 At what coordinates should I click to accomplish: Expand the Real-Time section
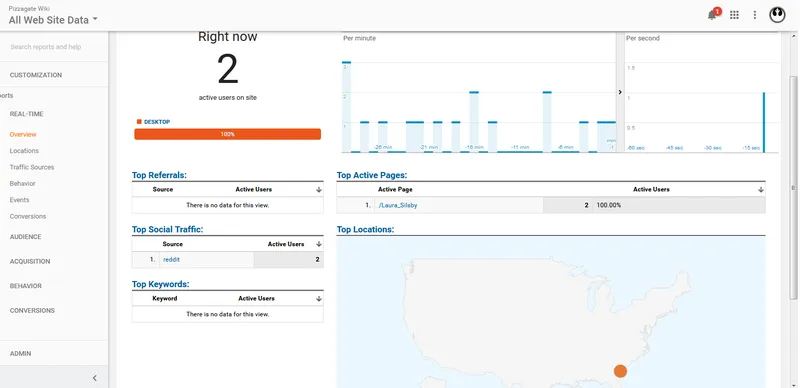(27, 114)
